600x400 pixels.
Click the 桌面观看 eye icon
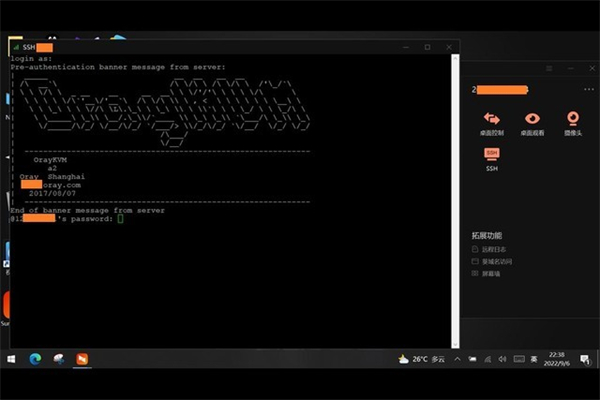click(532, 122)
